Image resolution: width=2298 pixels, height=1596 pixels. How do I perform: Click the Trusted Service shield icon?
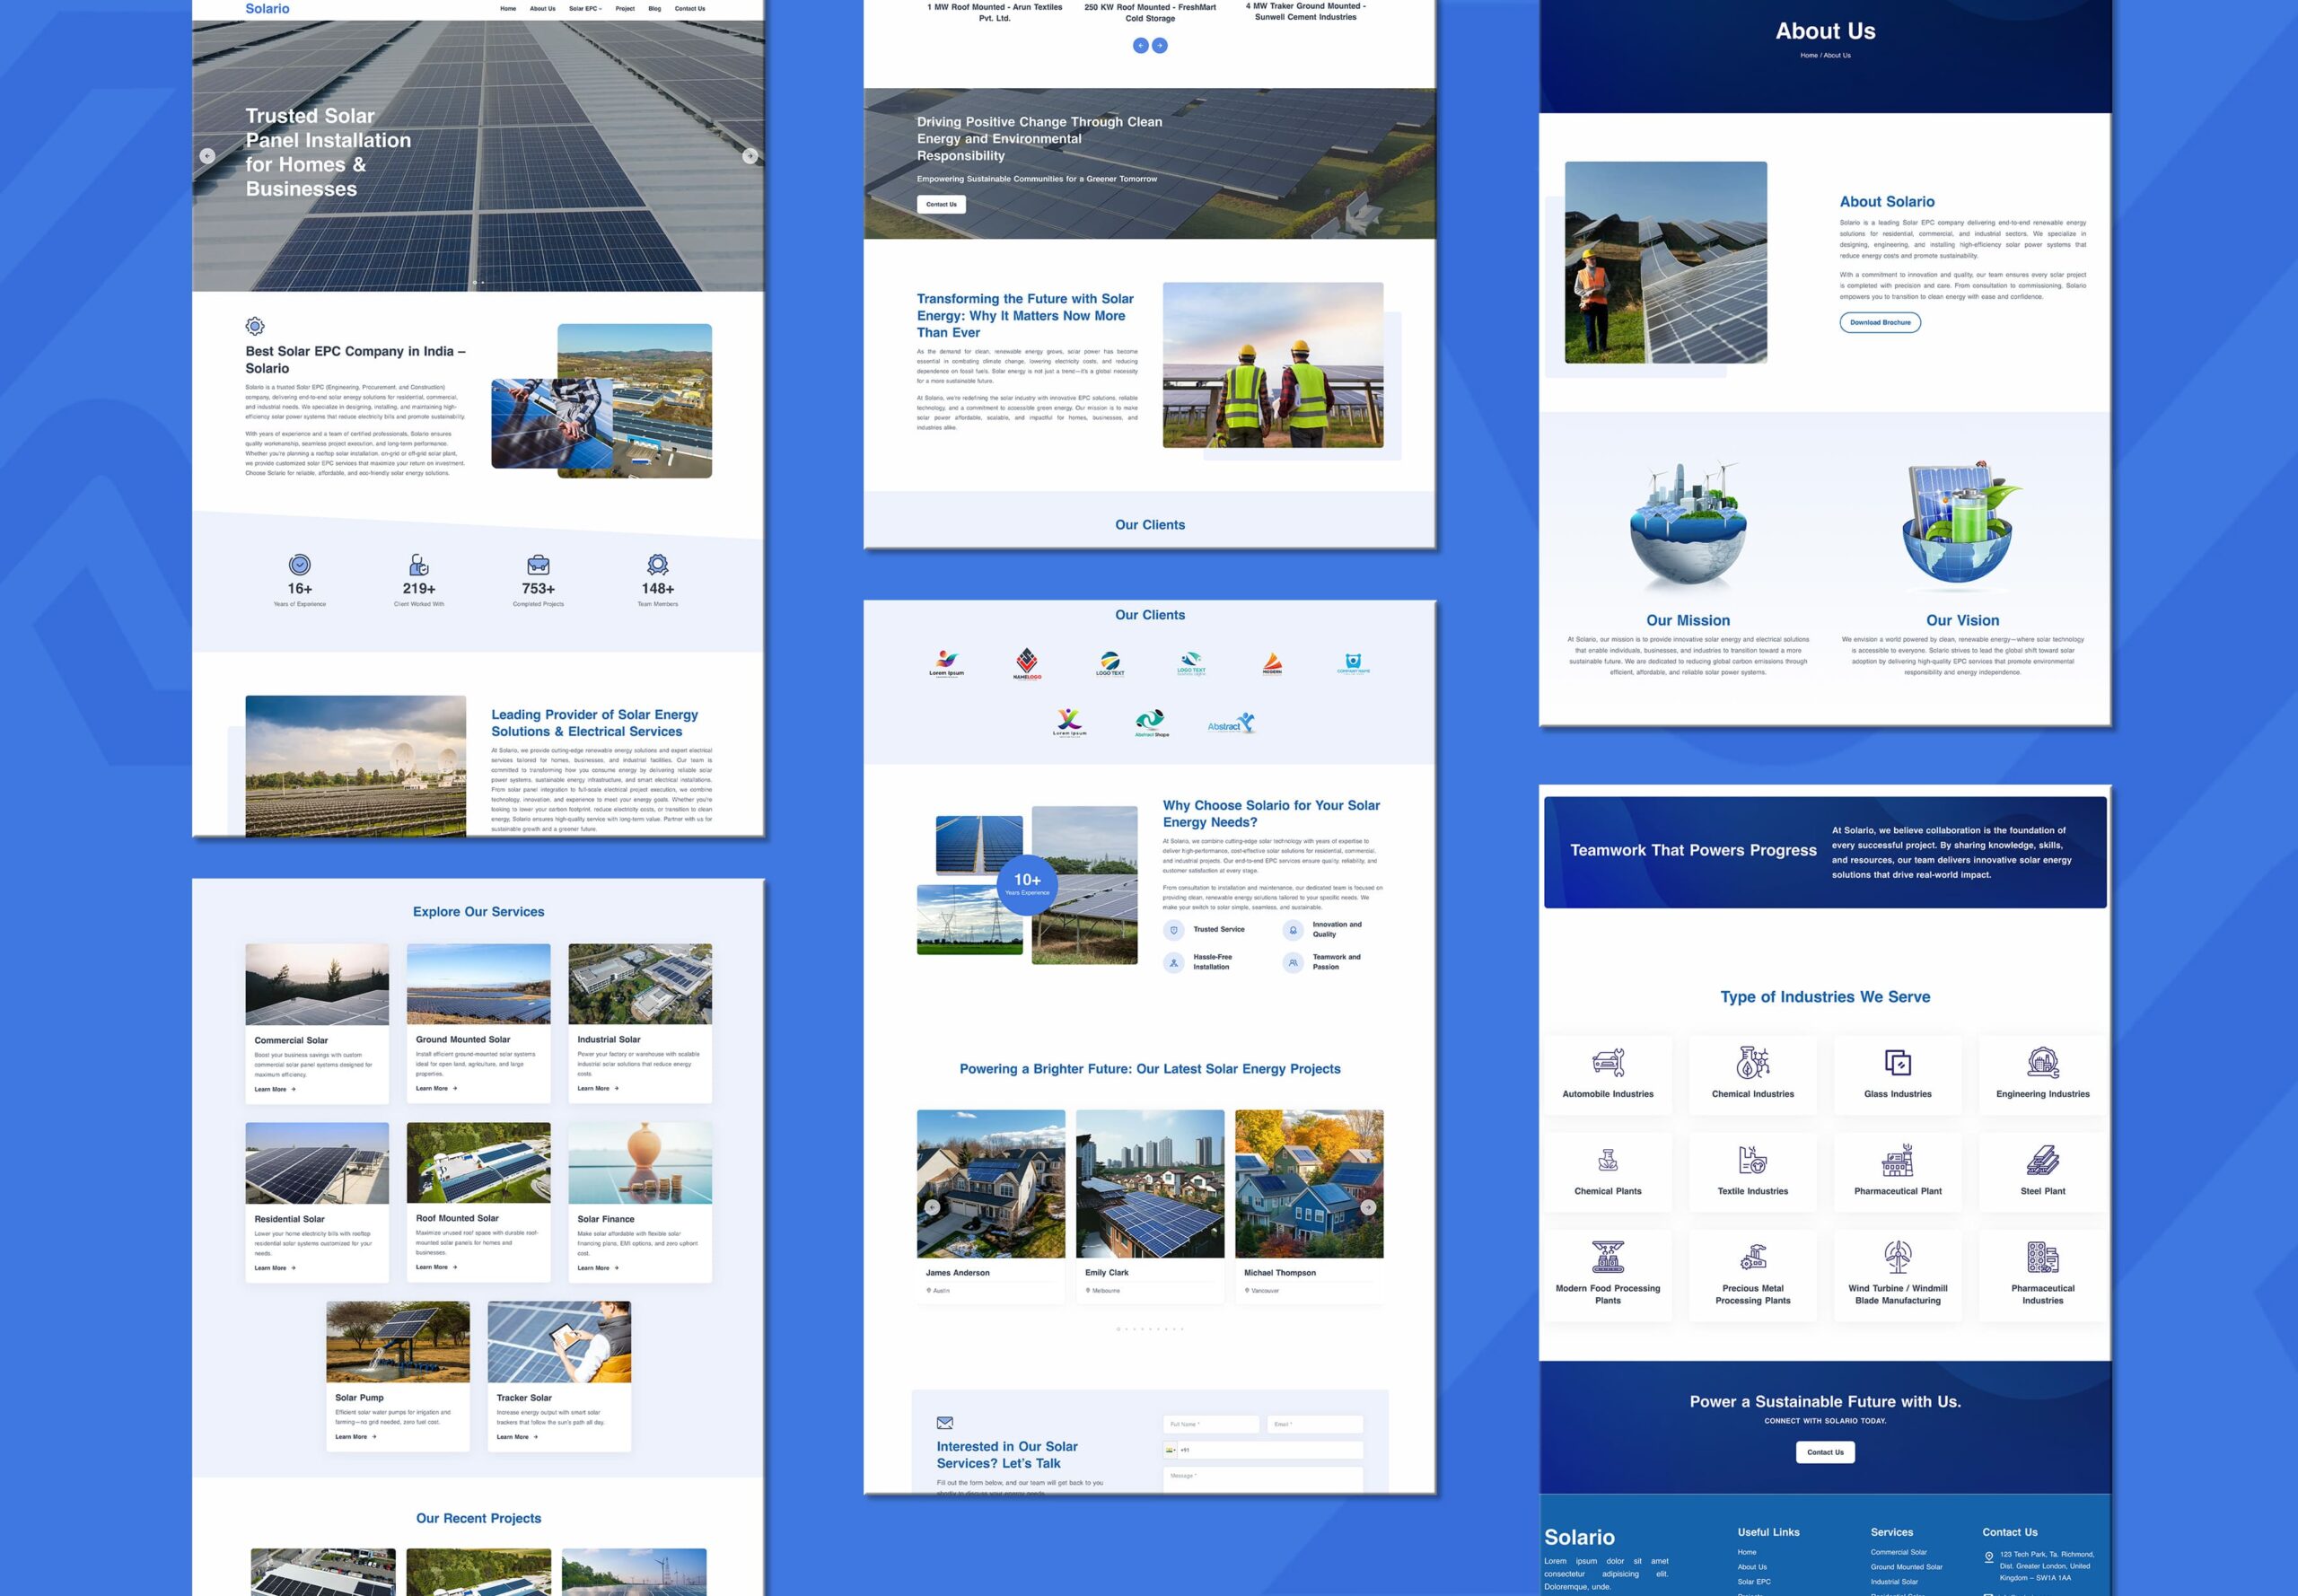point(1174,930)
